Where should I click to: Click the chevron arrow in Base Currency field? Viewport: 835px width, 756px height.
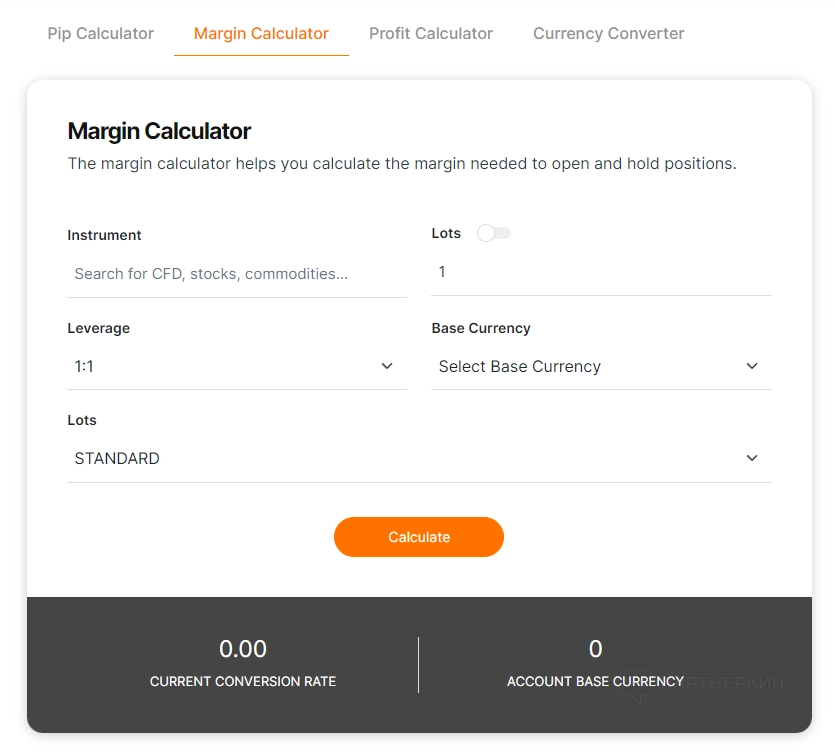tap(753, 366)
